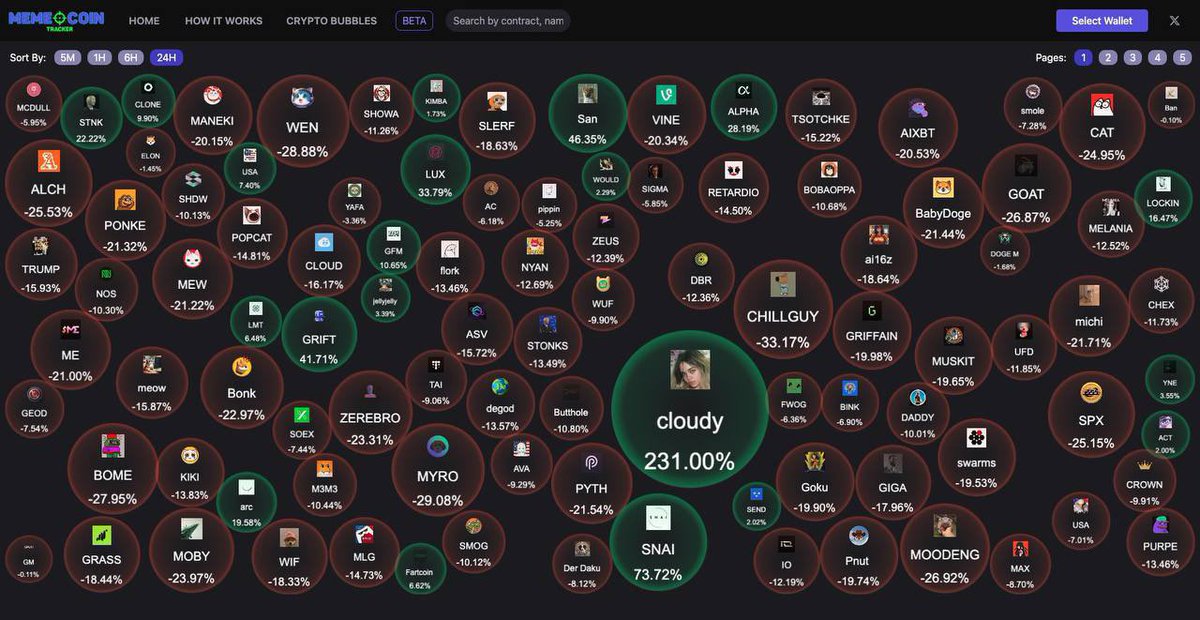
Task: Select the MEW coin icon
Action: tap(193, 259)
